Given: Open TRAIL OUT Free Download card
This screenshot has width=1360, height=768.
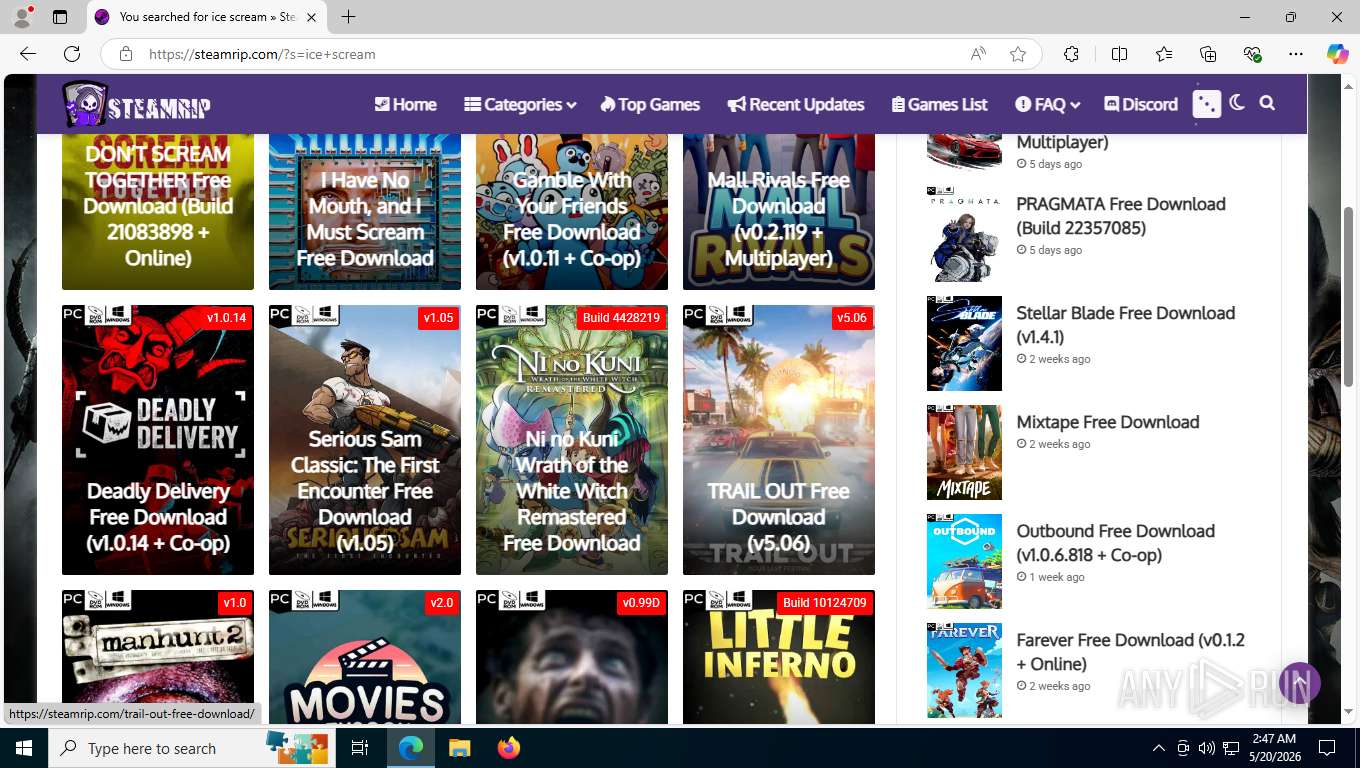Looking at the screenshot, I should tap(779, 440).
